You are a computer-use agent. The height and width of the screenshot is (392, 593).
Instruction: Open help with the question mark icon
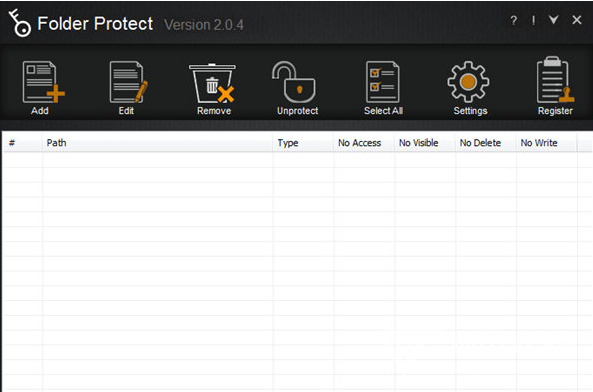513,20
